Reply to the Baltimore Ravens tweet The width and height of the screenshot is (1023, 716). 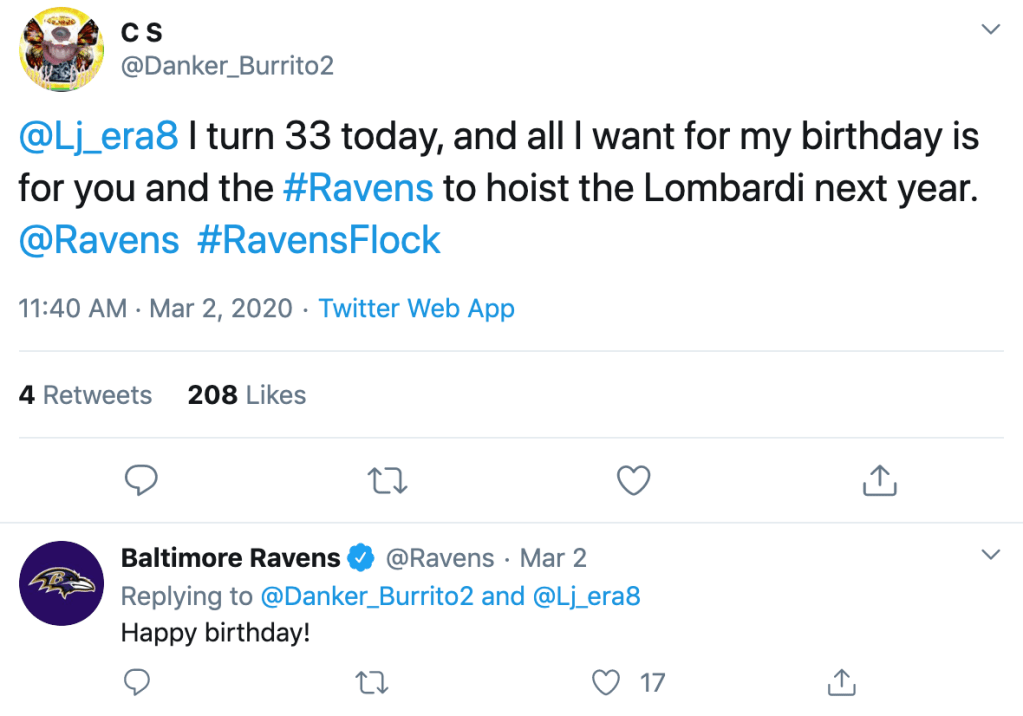pyautogui.click(x=136, y=683)
